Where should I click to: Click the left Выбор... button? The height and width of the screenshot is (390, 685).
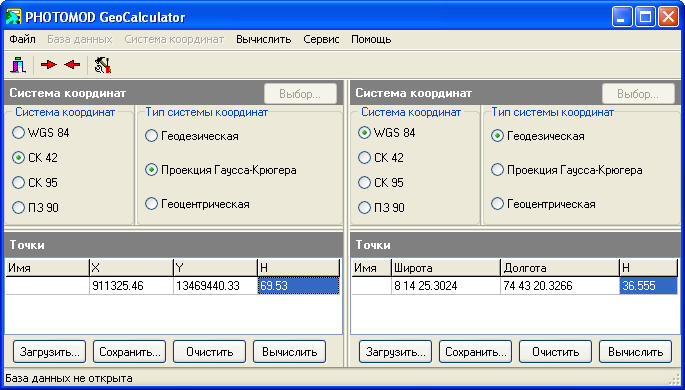click(x=300, y=93)
